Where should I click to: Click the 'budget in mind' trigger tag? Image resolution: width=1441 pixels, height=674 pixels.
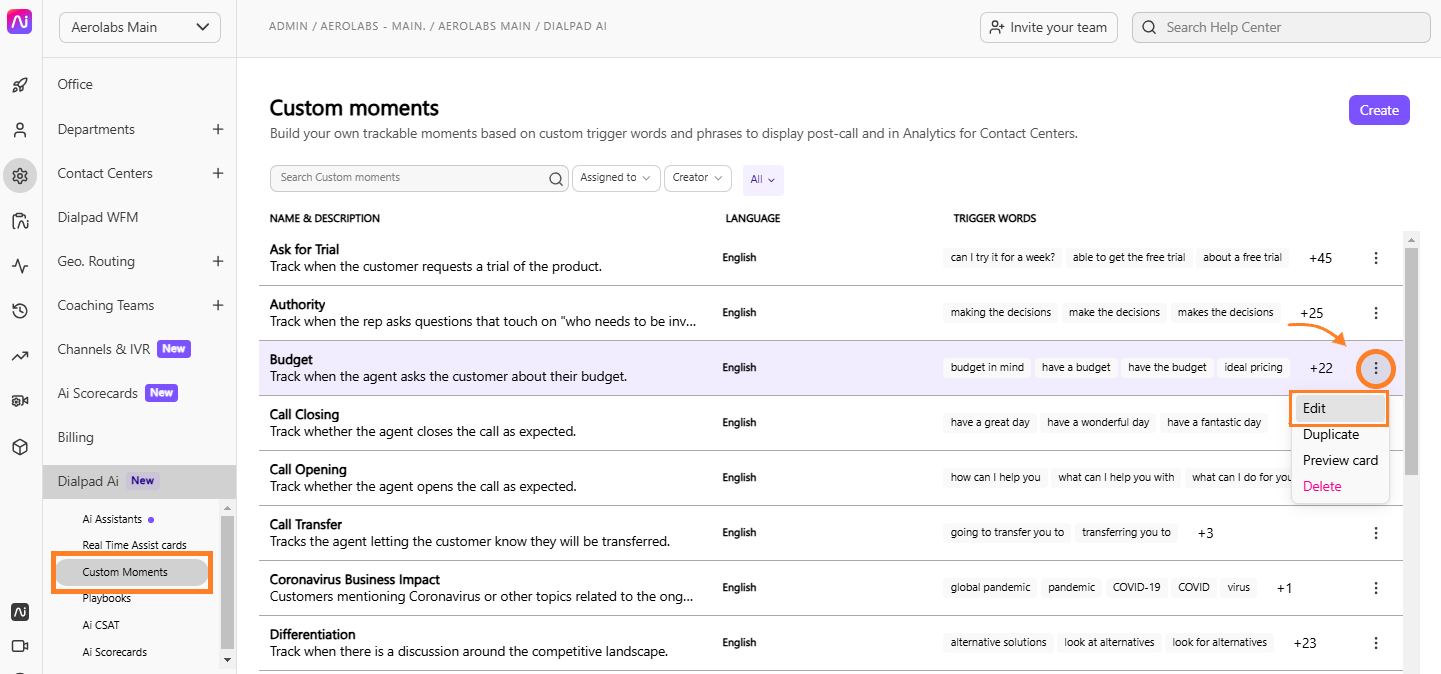pos(987,367)
